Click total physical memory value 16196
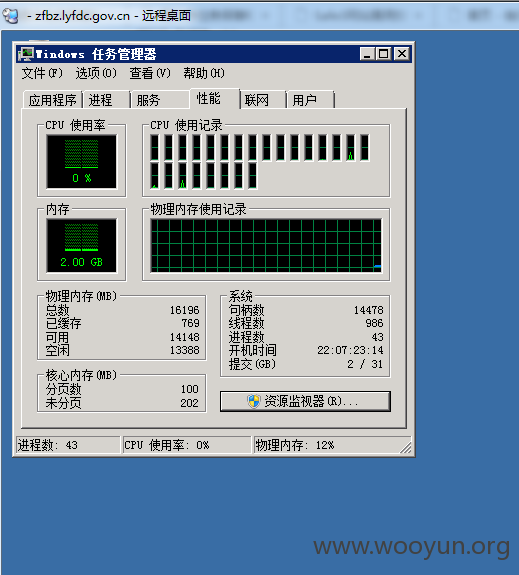The width and height of the screenshot is (519, 575). [x=184, y=310]
